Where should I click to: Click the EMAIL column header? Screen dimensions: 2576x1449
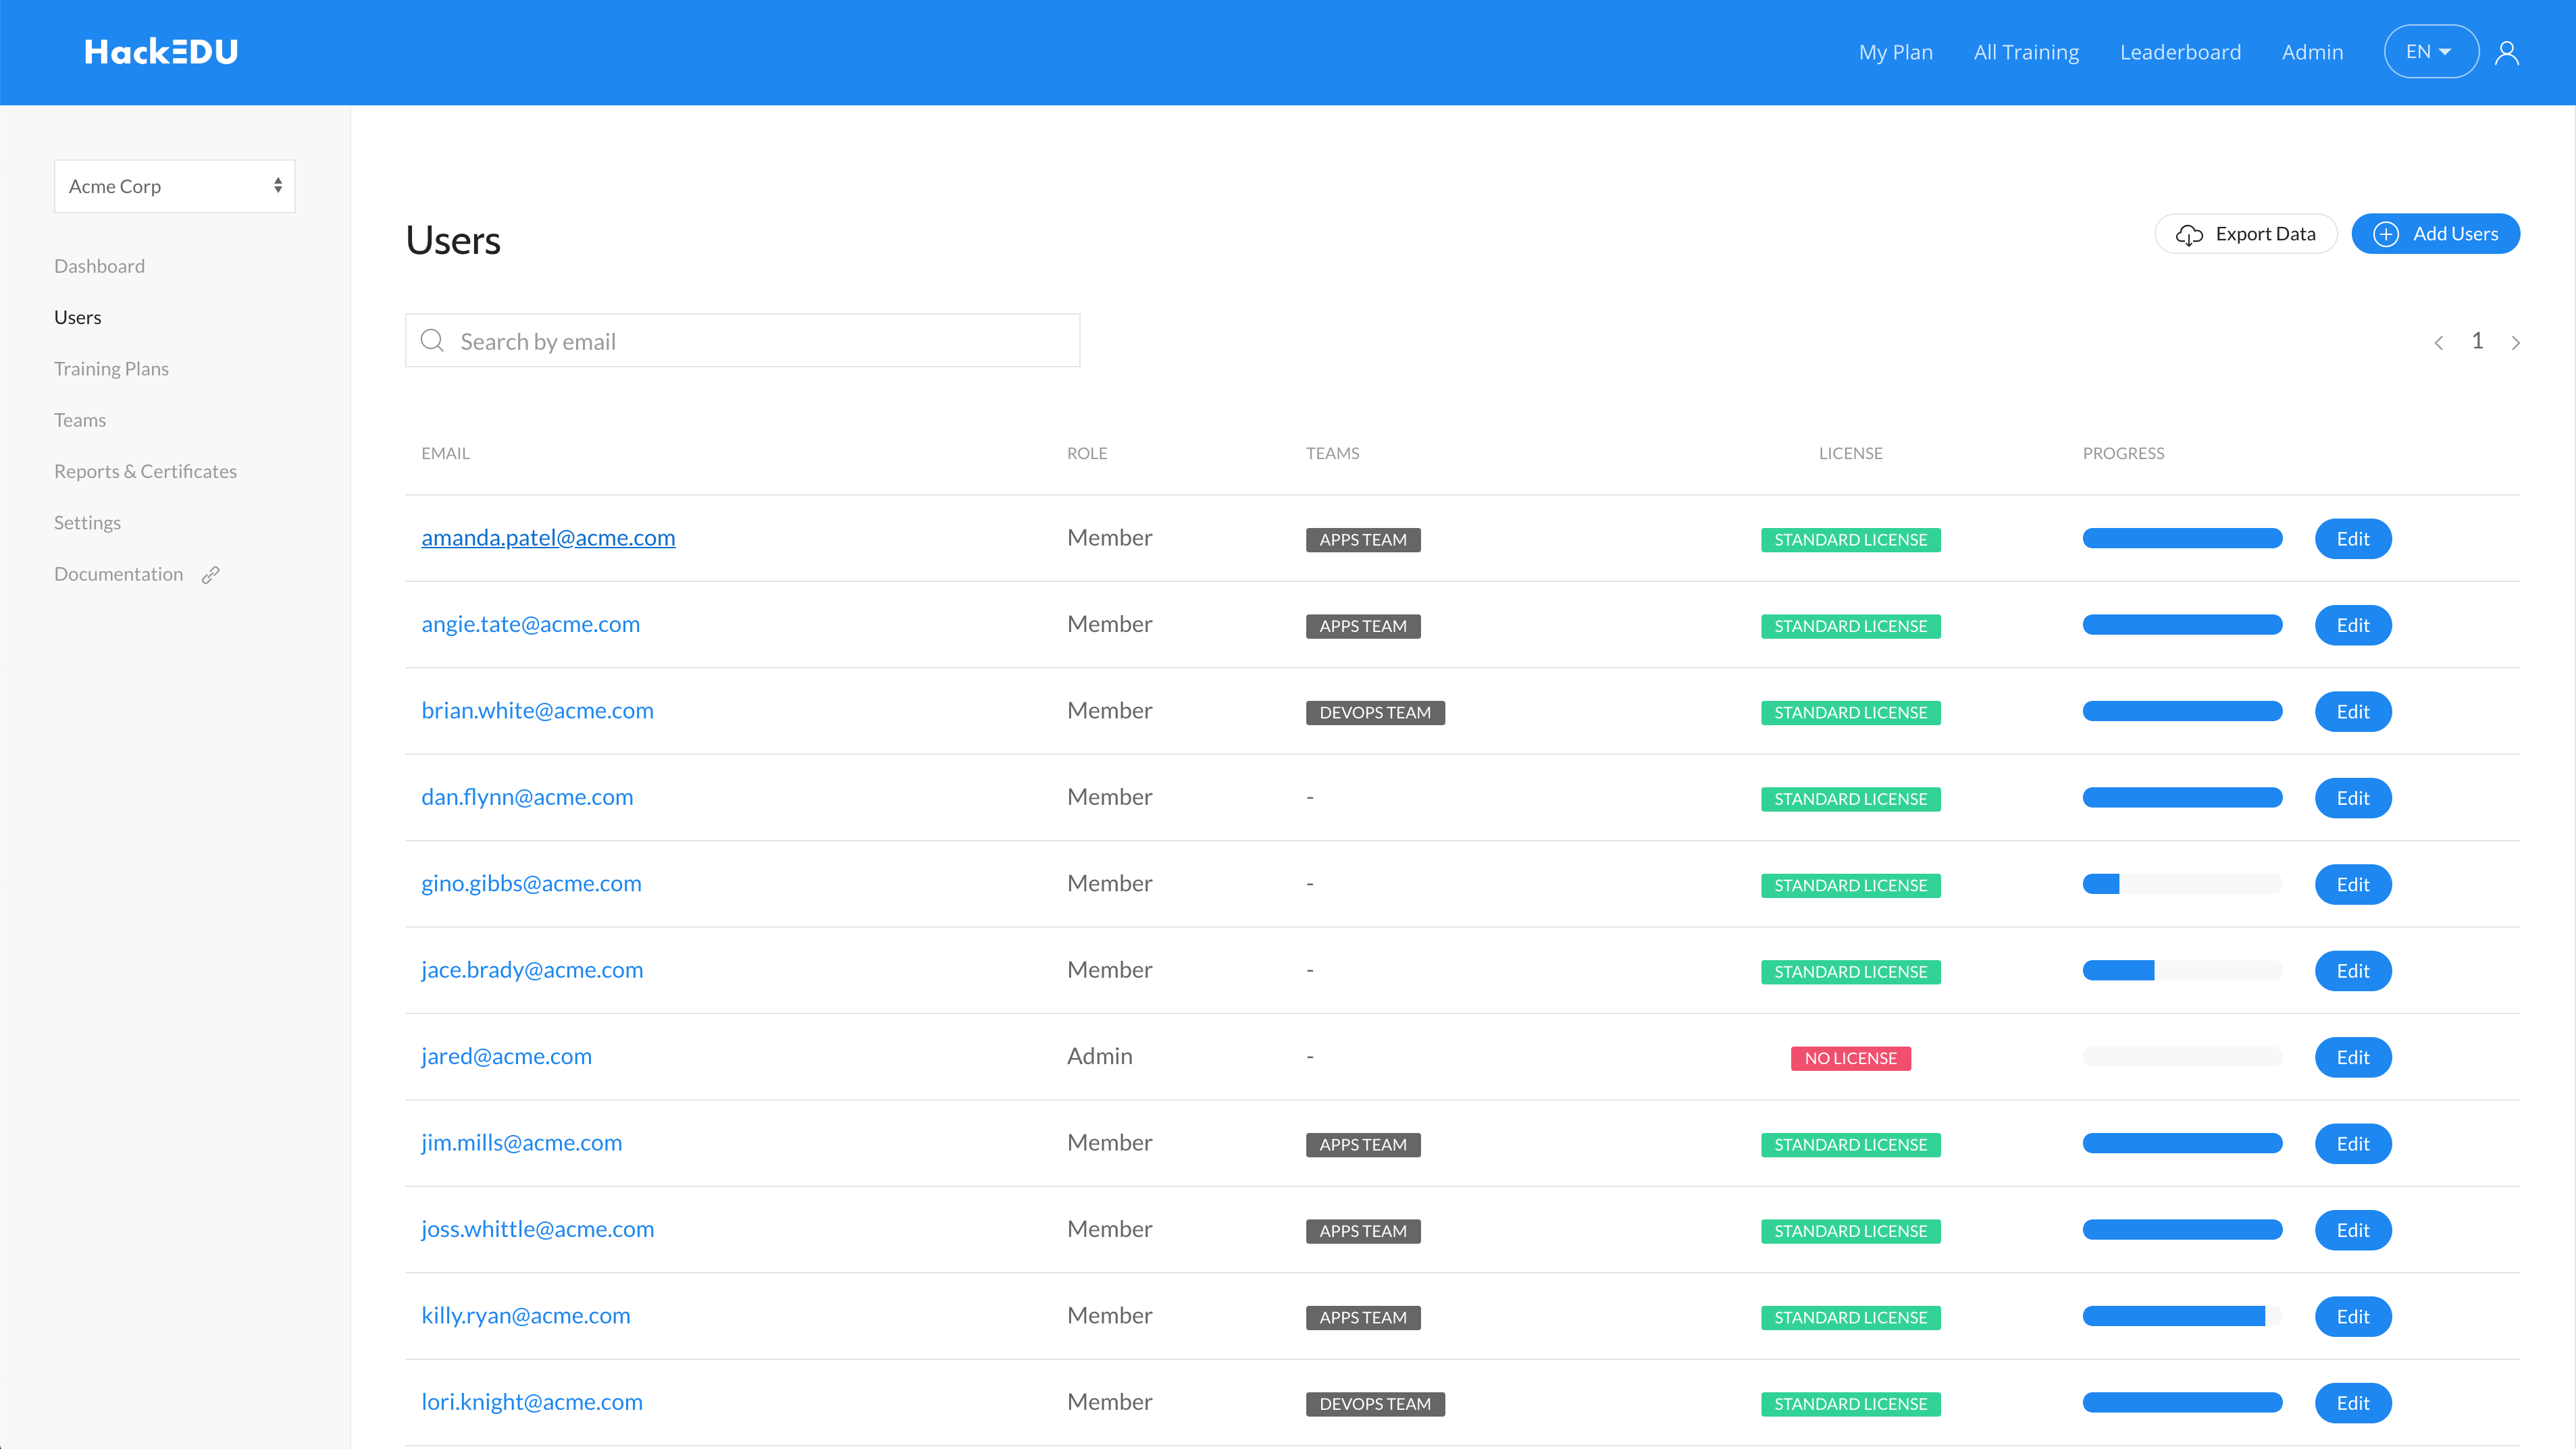click(x=445, y=453)
